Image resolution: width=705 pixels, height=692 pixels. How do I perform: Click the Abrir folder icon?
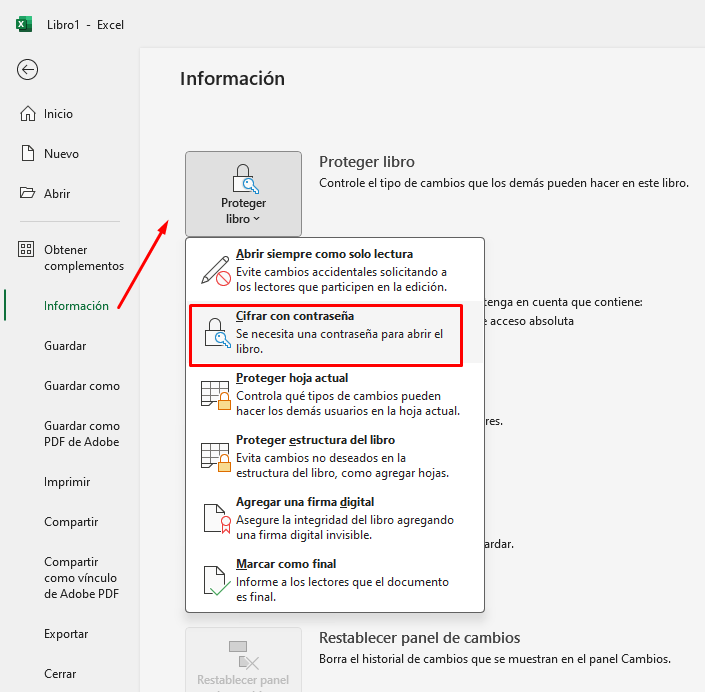click(x=28, y=194)
